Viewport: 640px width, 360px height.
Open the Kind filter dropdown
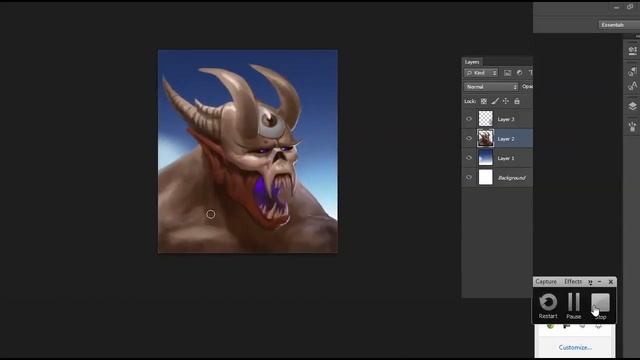click(481, 73)
